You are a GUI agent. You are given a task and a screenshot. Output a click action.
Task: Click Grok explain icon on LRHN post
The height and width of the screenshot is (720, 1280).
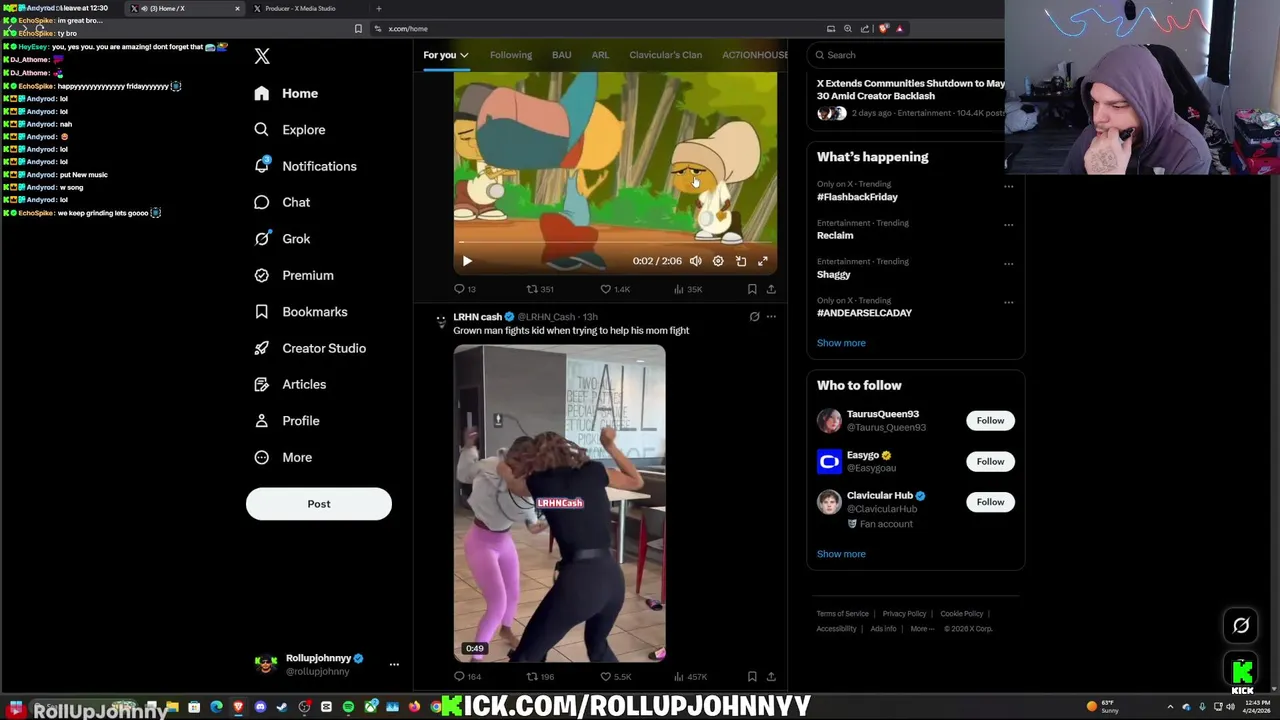(755, 317)
